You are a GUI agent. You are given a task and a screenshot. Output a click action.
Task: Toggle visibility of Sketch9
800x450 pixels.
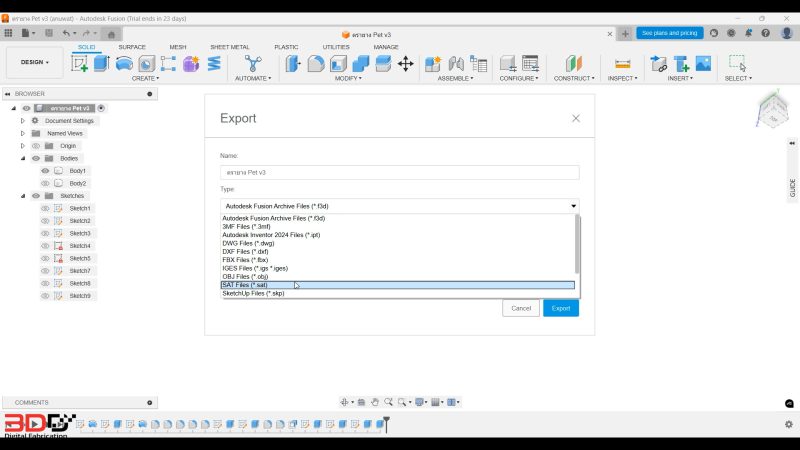click(x=45, y=296)
